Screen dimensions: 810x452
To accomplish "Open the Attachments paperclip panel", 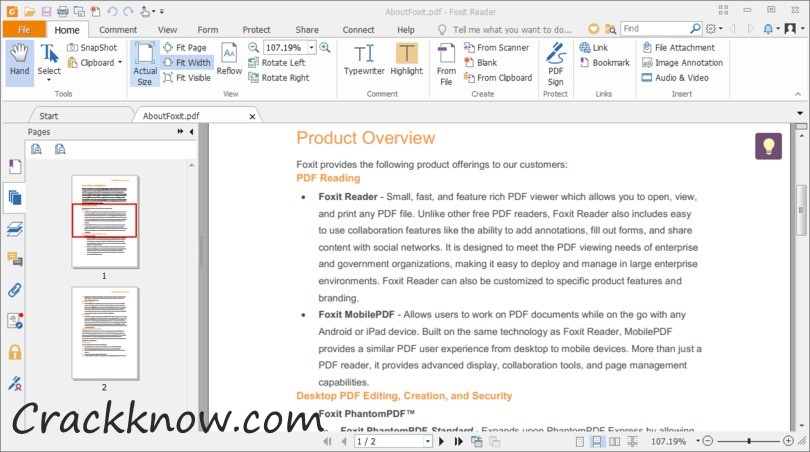I will pos(15,290).
